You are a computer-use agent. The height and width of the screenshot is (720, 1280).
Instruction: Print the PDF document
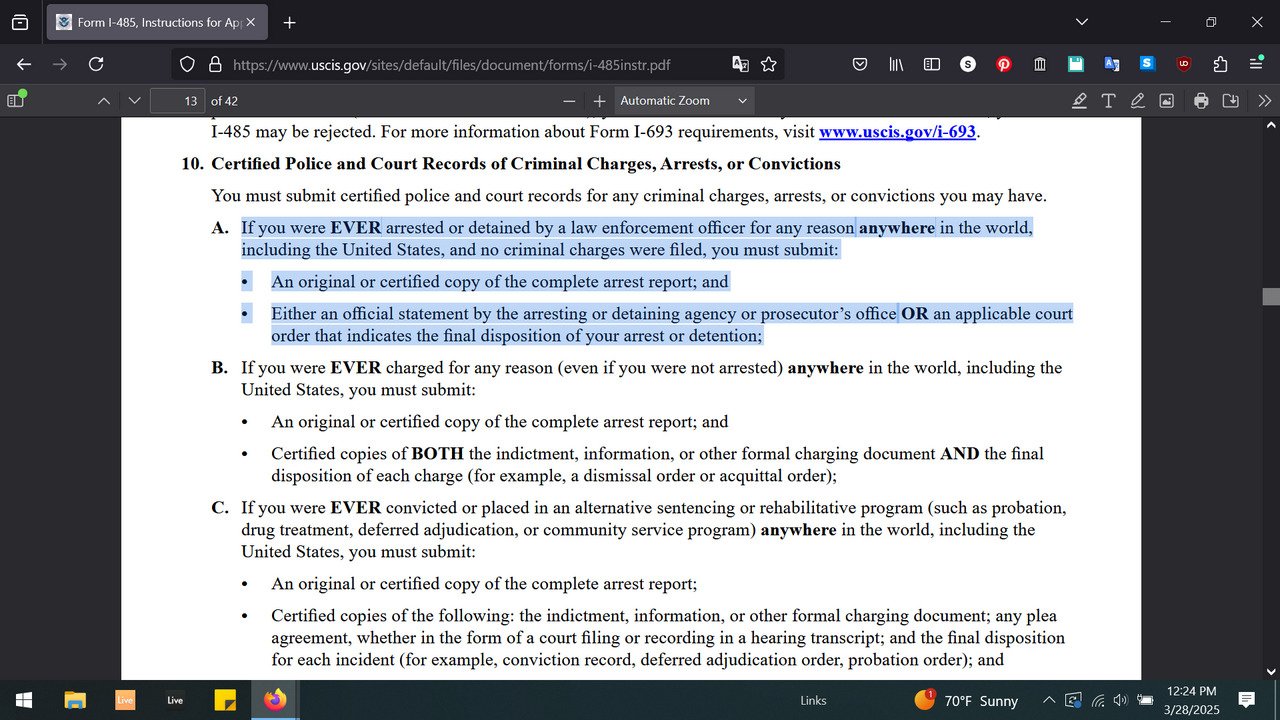(x=1201, y=100)
